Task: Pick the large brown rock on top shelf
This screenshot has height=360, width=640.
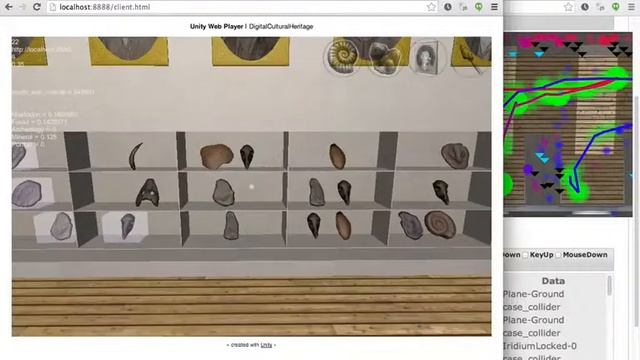Action: [x=216, y=156]
